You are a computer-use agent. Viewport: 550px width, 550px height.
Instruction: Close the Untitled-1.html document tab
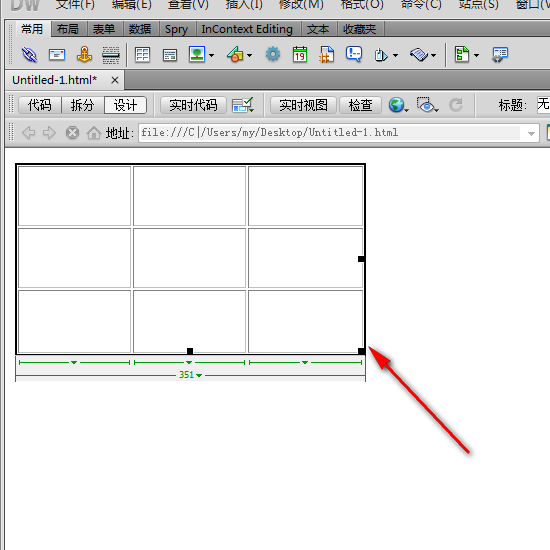(114, 80)
